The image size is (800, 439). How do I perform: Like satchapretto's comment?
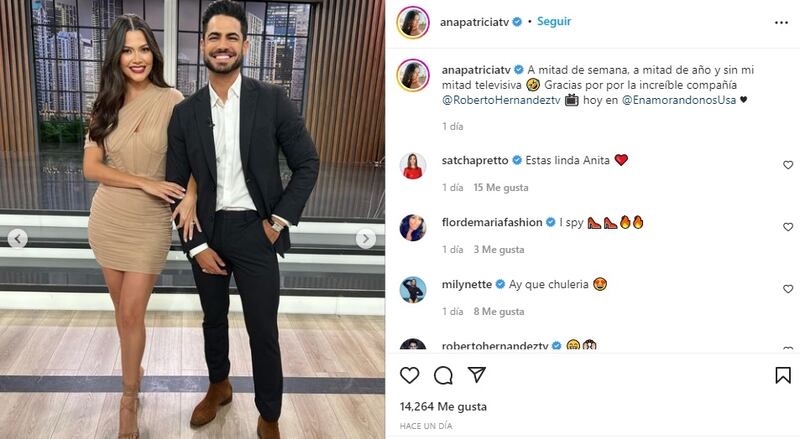788,165
